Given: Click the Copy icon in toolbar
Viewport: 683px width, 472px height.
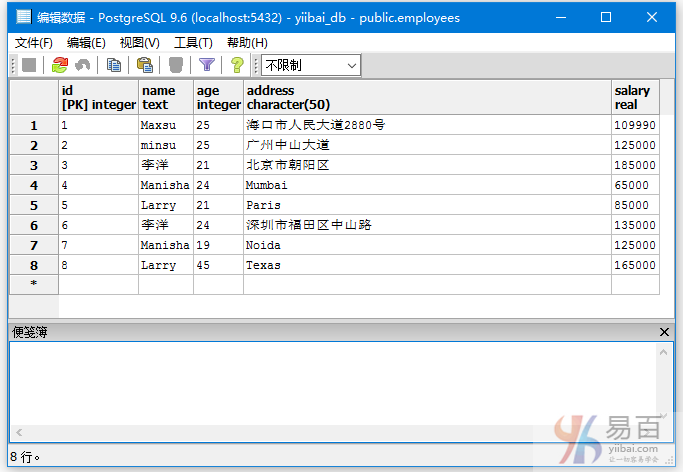Looking at the screenshot, I should pos(115,65).
